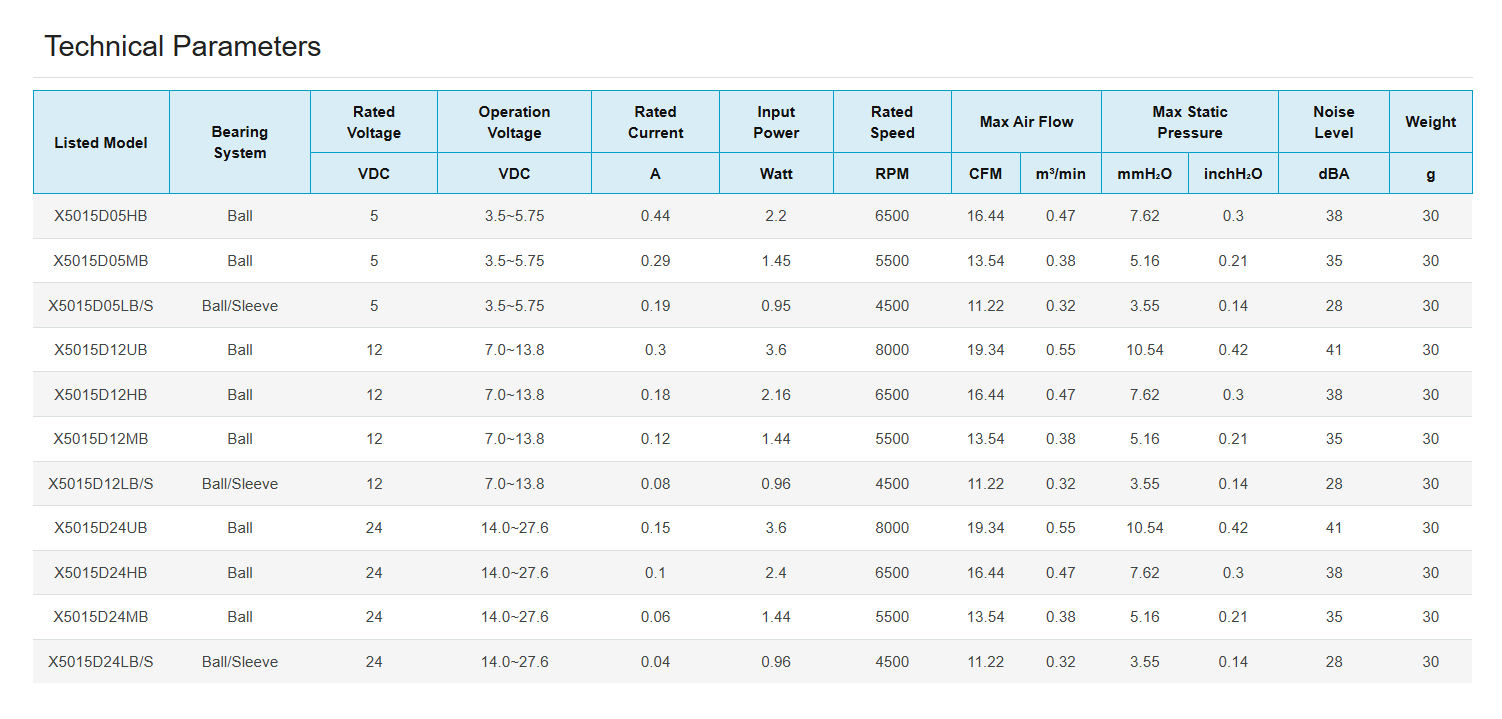Select model X5015D05LB/S in table
The height and width of the screenshot is (719, 1502).
click(x=101, y=306)
